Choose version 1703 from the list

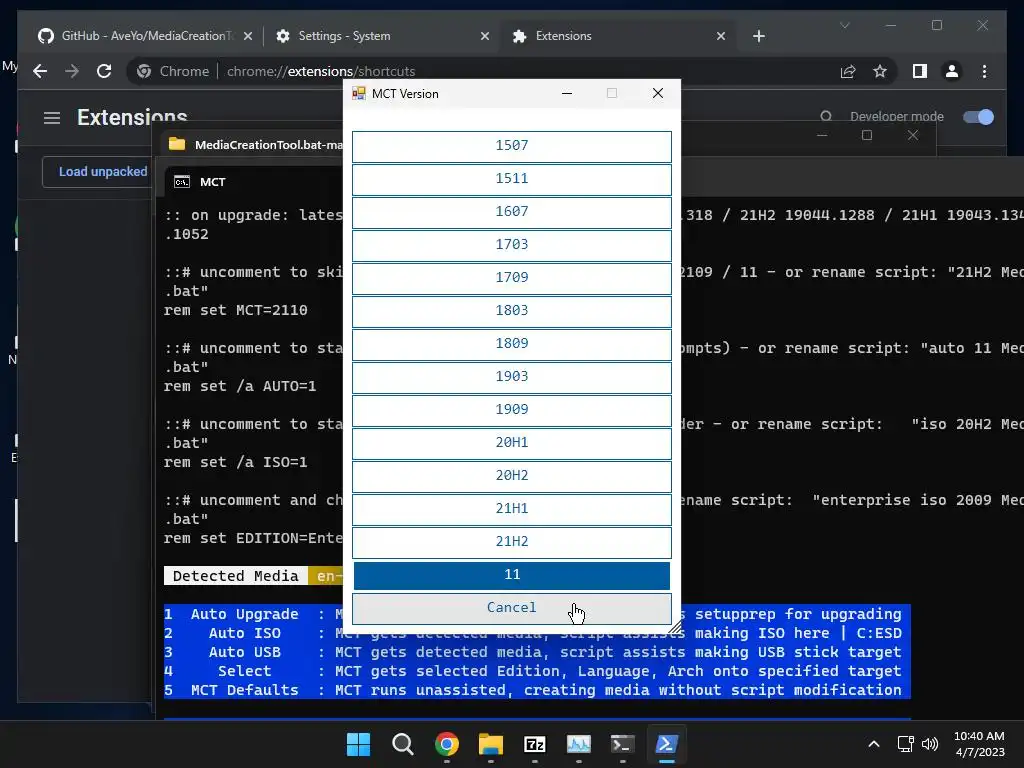[511, 246]
